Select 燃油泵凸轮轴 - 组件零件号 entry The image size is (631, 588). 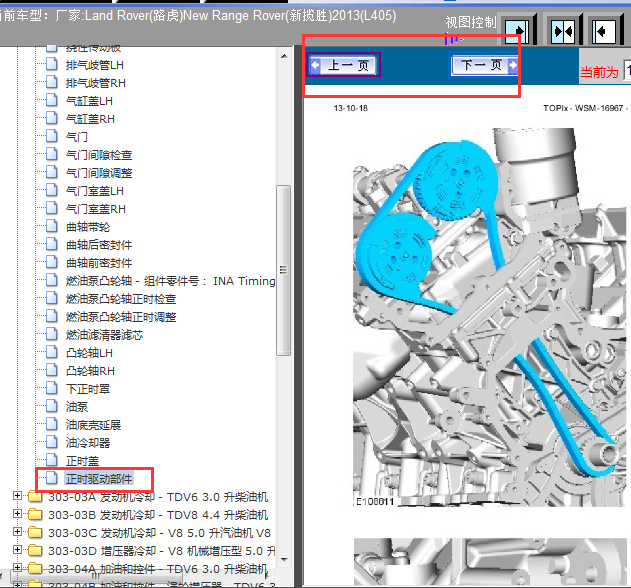171,281
